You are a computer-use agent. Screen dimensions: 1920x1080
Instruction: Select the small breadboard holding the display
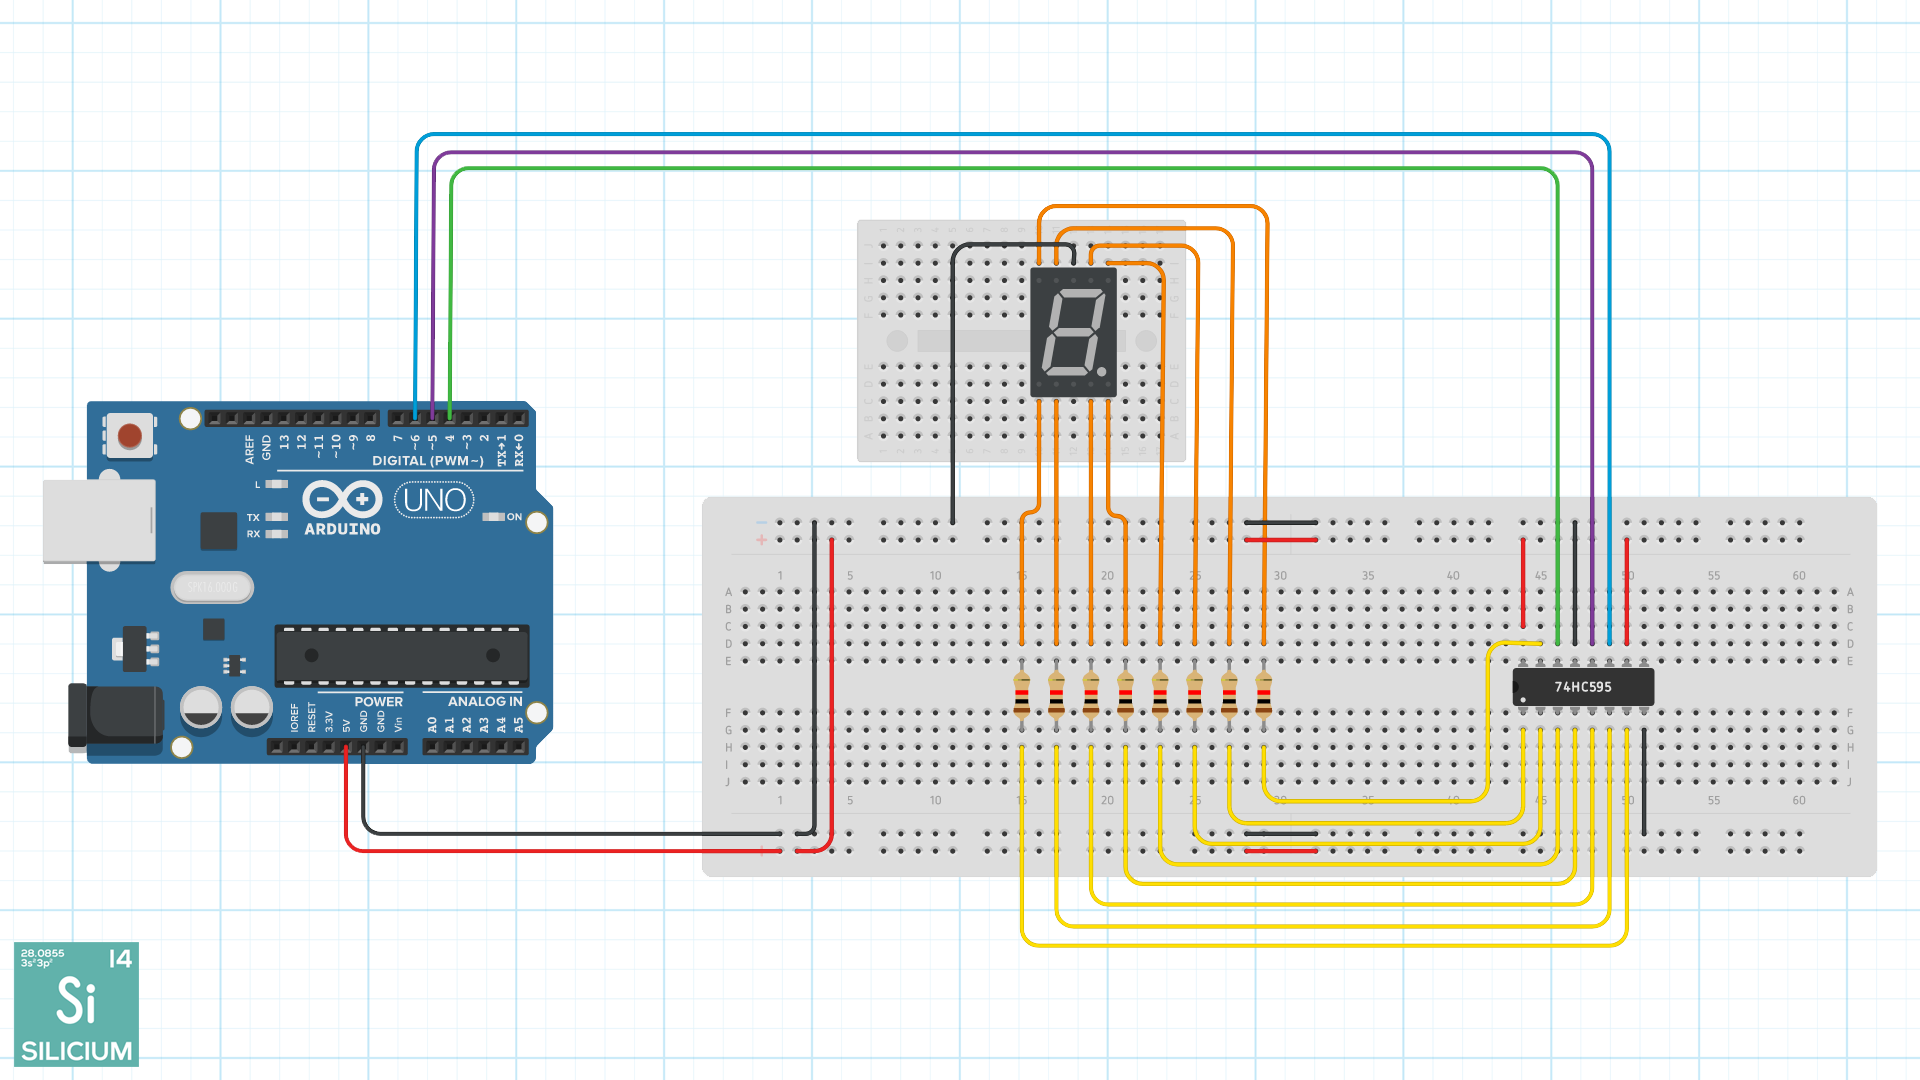point(1021,341)
